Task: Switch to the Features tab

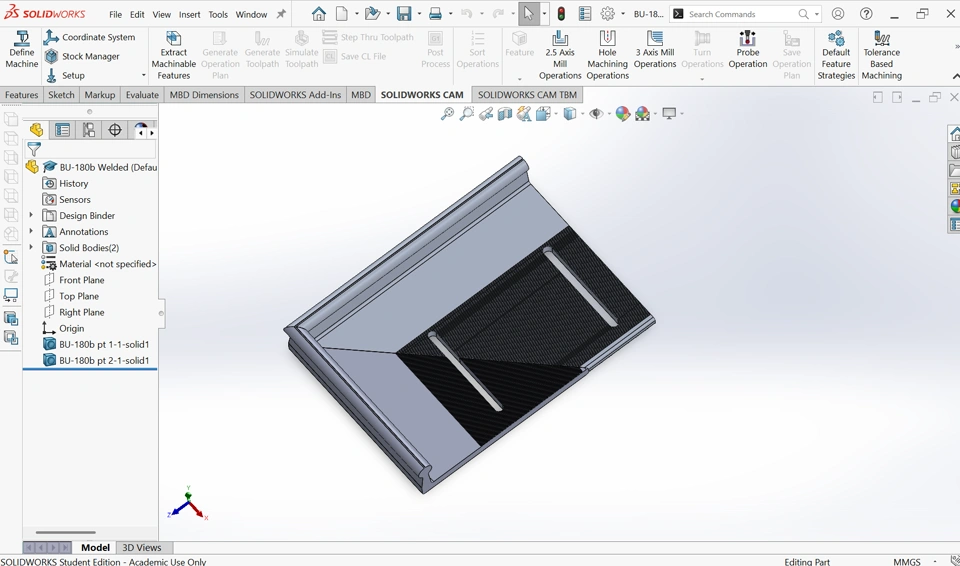Action: point(21,94)
